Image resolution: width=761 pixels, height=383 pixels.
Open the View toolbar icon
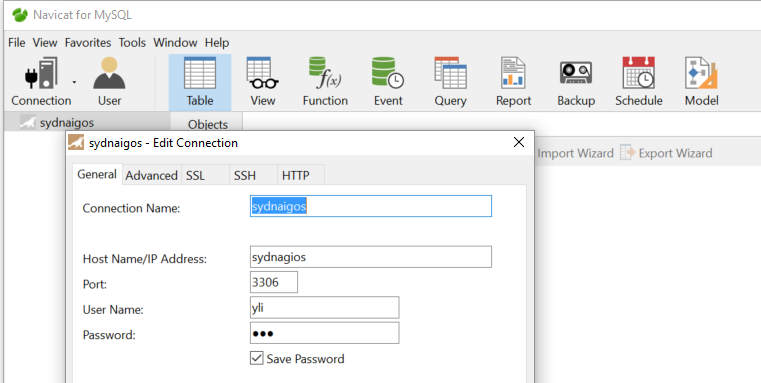263,82
